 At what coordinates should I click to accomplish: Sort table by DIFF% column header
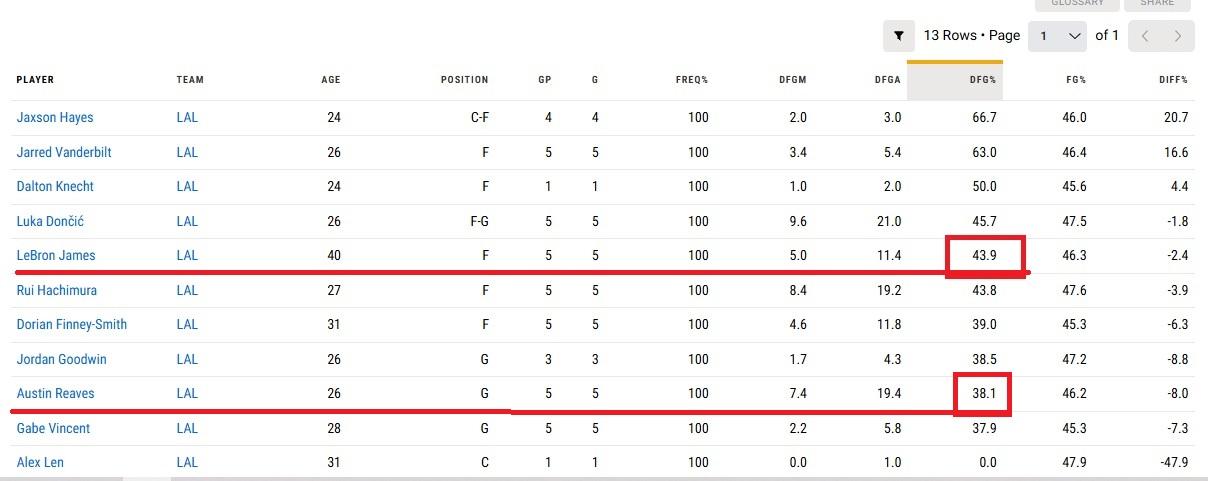point(1173,80)
